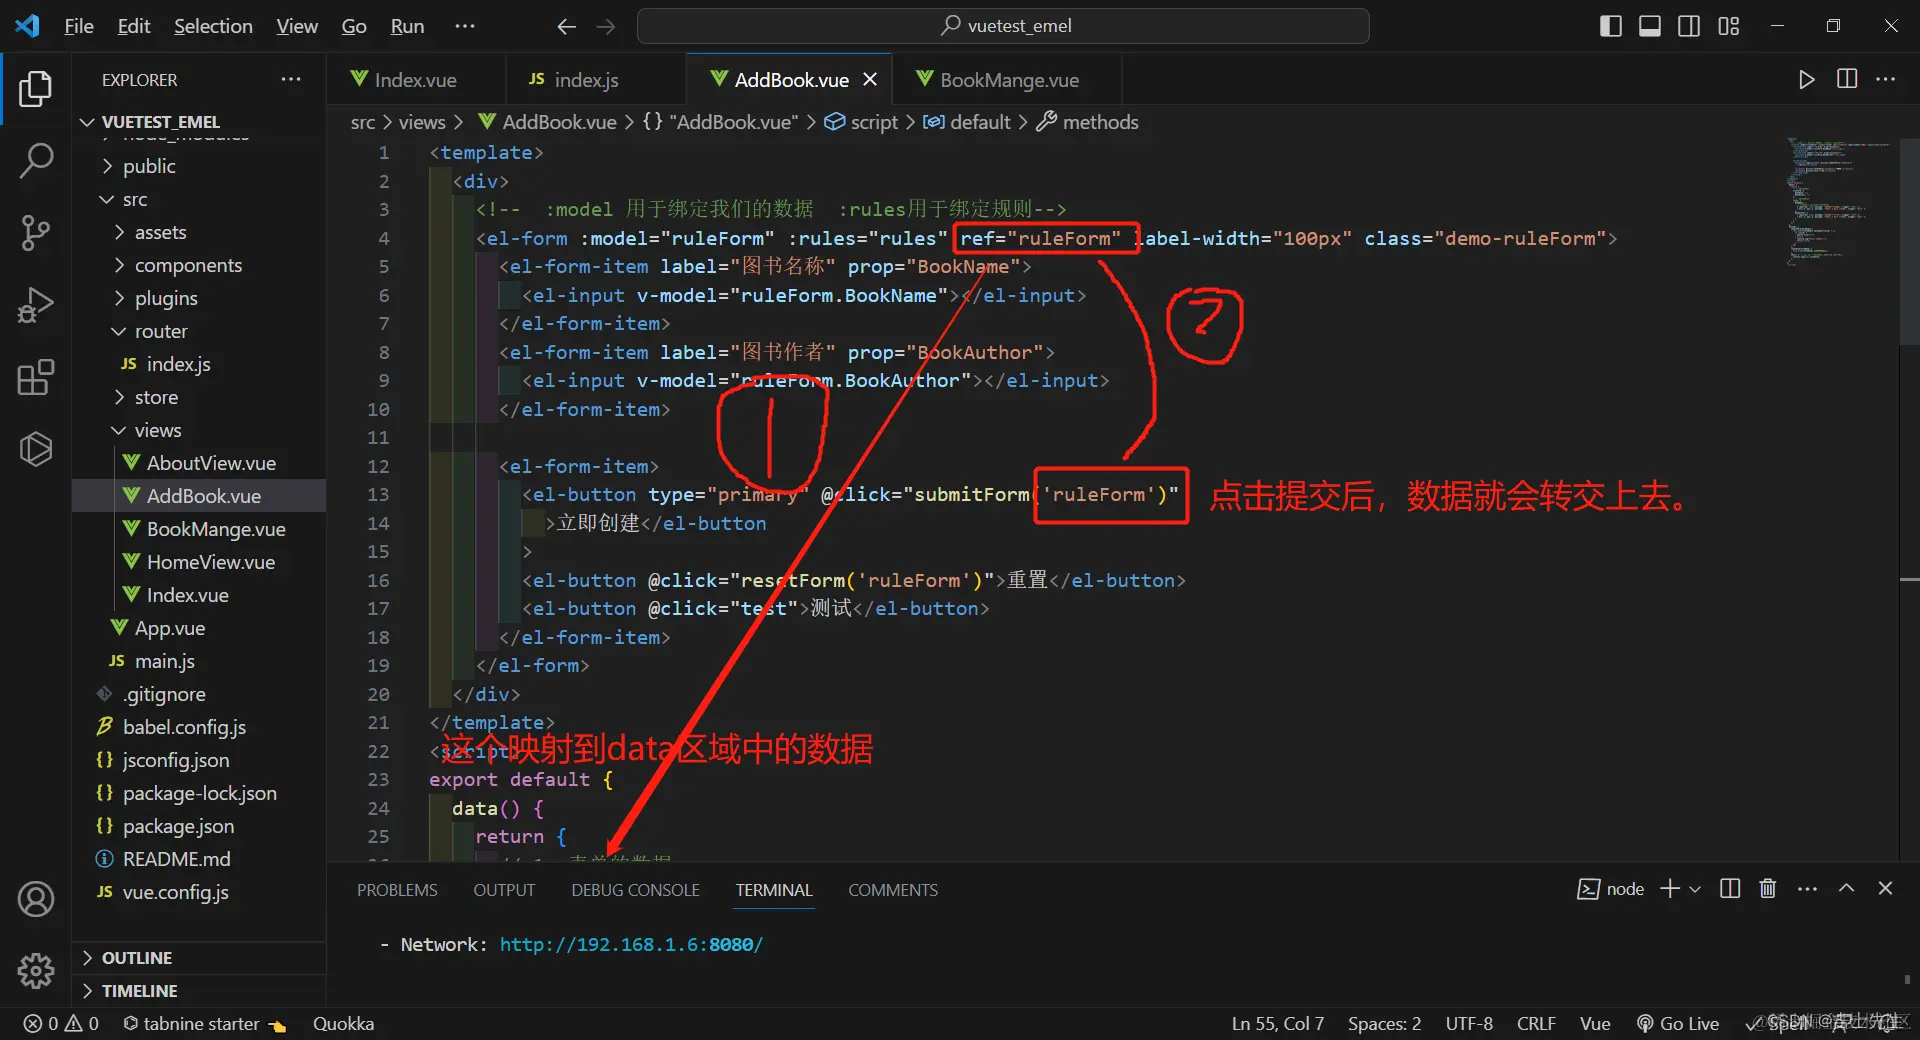Open the Run menu
Screen dimensions: 1920x1040
click(407, 27)
